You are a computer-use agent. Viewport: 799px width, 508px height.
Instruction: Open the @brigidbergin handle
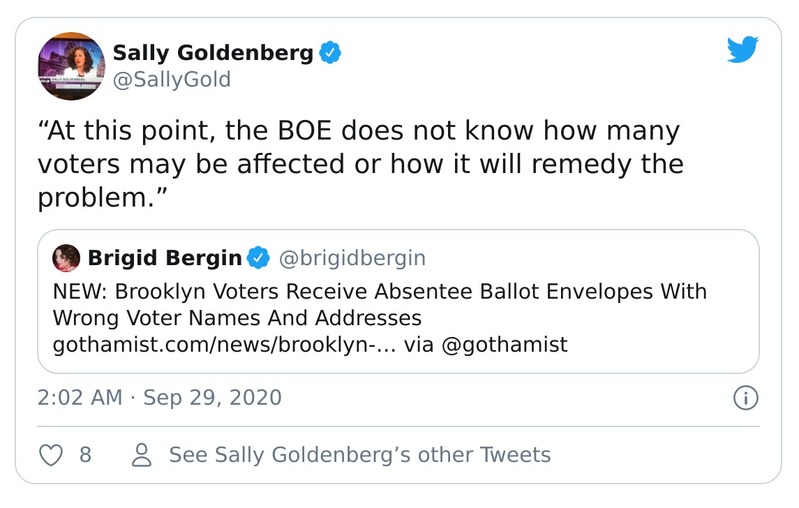coord(350,258)
